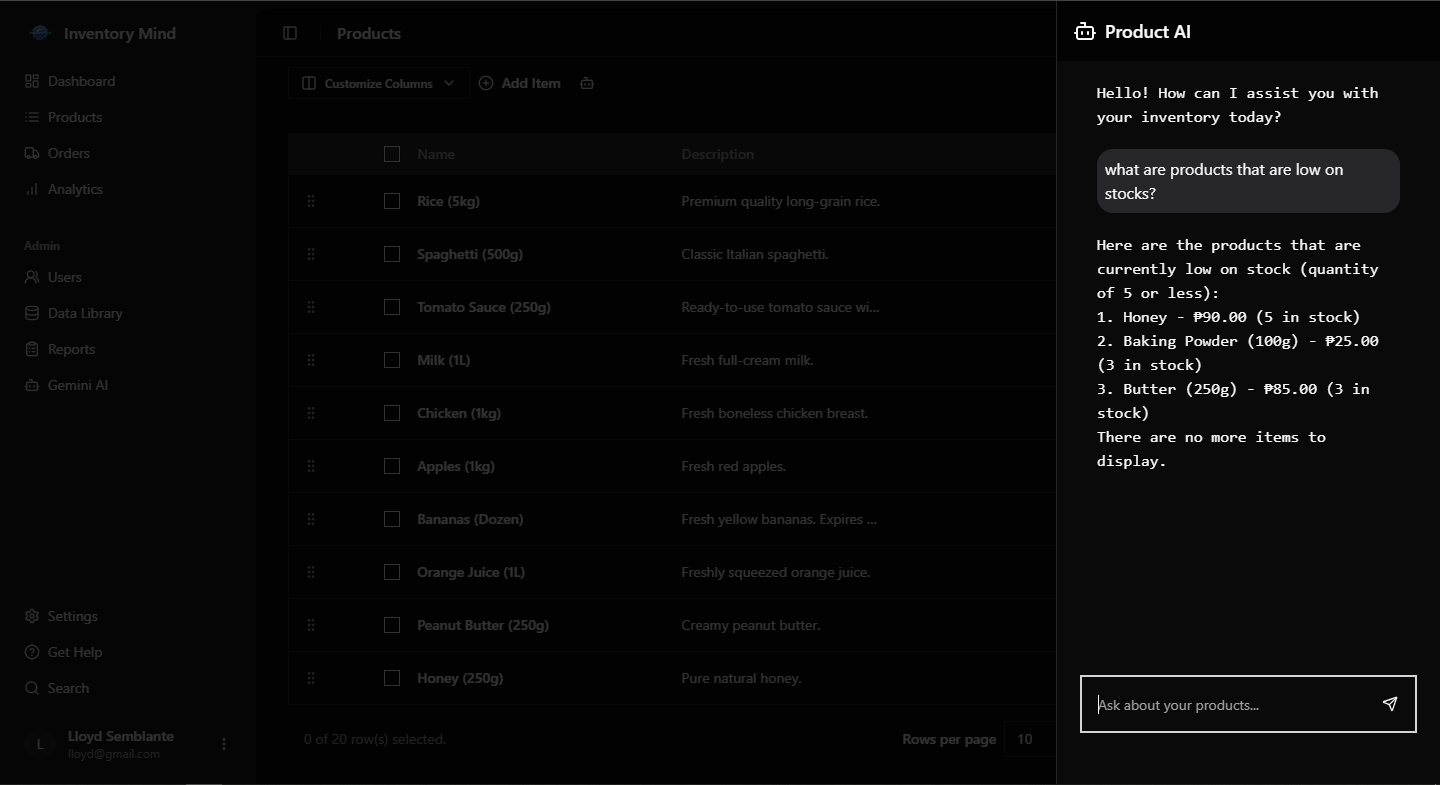Click drag handle icon for Honey (250g) row
The height and width of the screenshot is (785, 1440).
pos(311,678)
